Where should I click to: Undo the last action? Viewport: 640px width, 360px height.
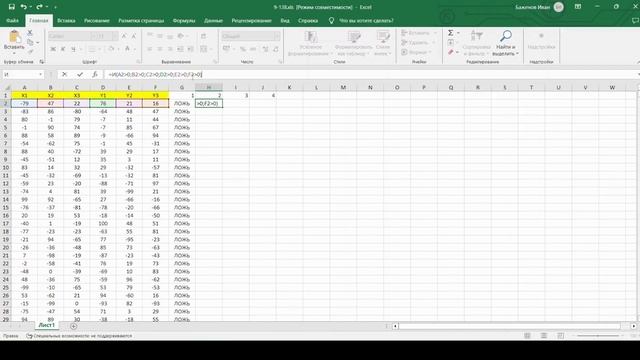[24, 7]
